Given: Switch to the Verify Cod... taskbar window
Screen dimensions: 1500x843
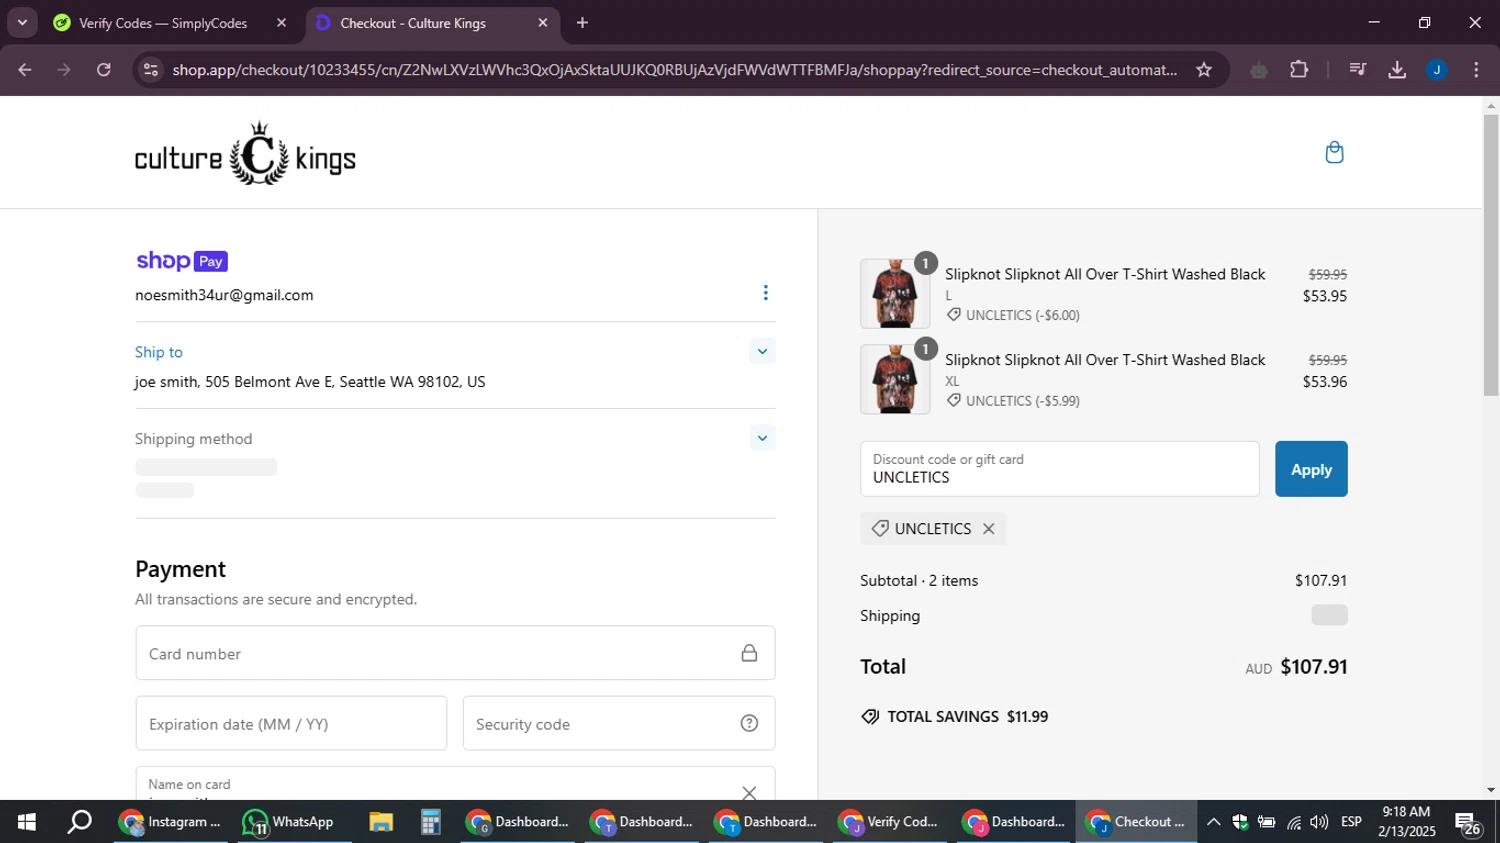Looking at the screenshot, I should 889,822.
